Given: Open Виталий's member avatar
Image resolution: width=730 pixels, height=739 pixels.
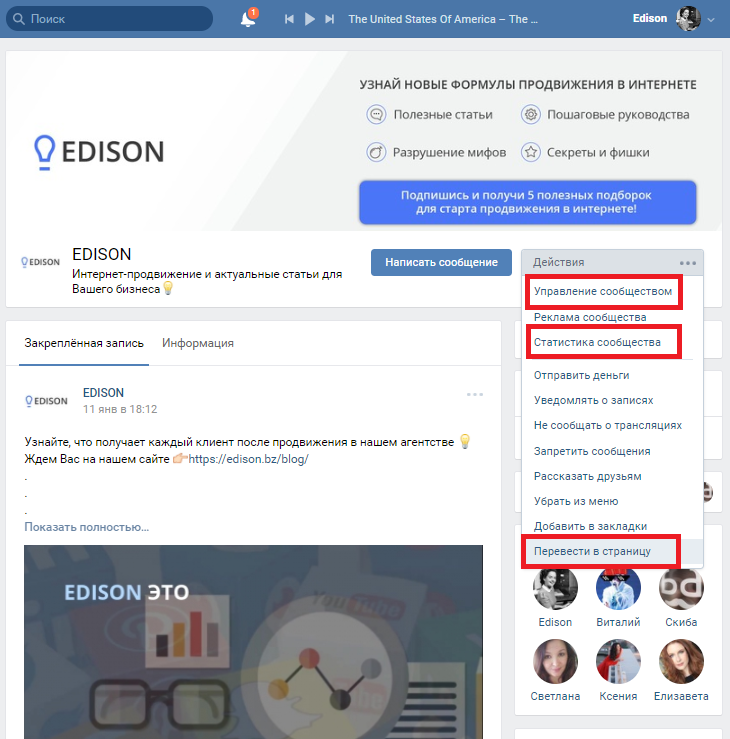Looking at the screenshot, I should [x=618, y=587].
